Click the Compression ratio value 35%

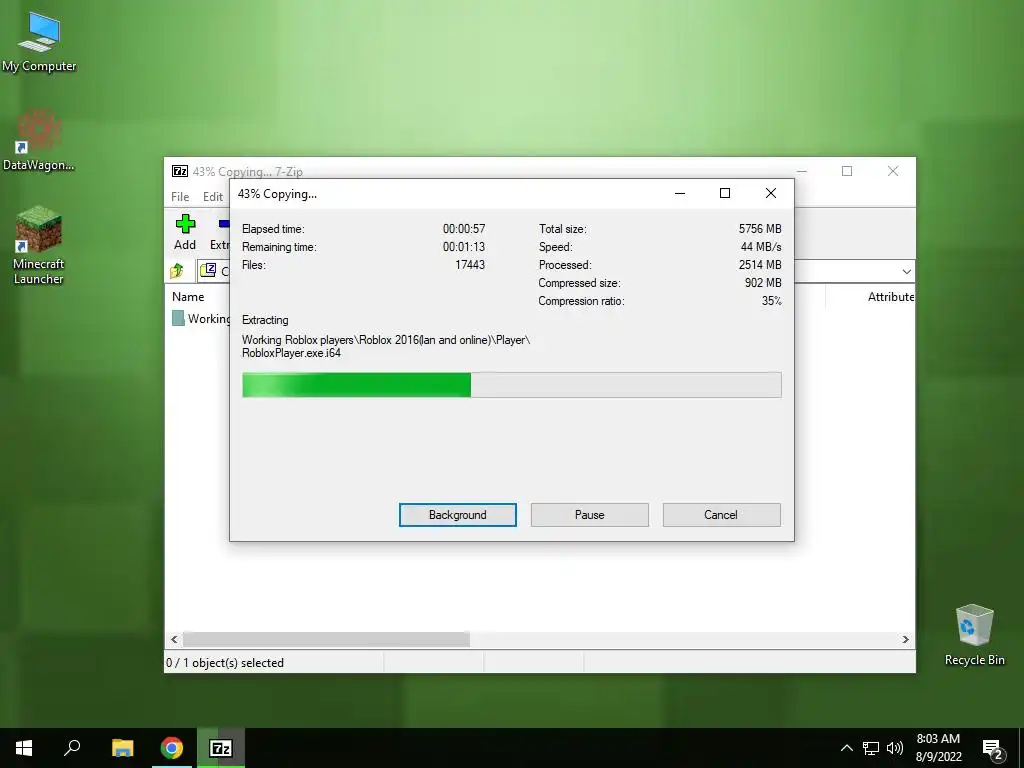772,301
